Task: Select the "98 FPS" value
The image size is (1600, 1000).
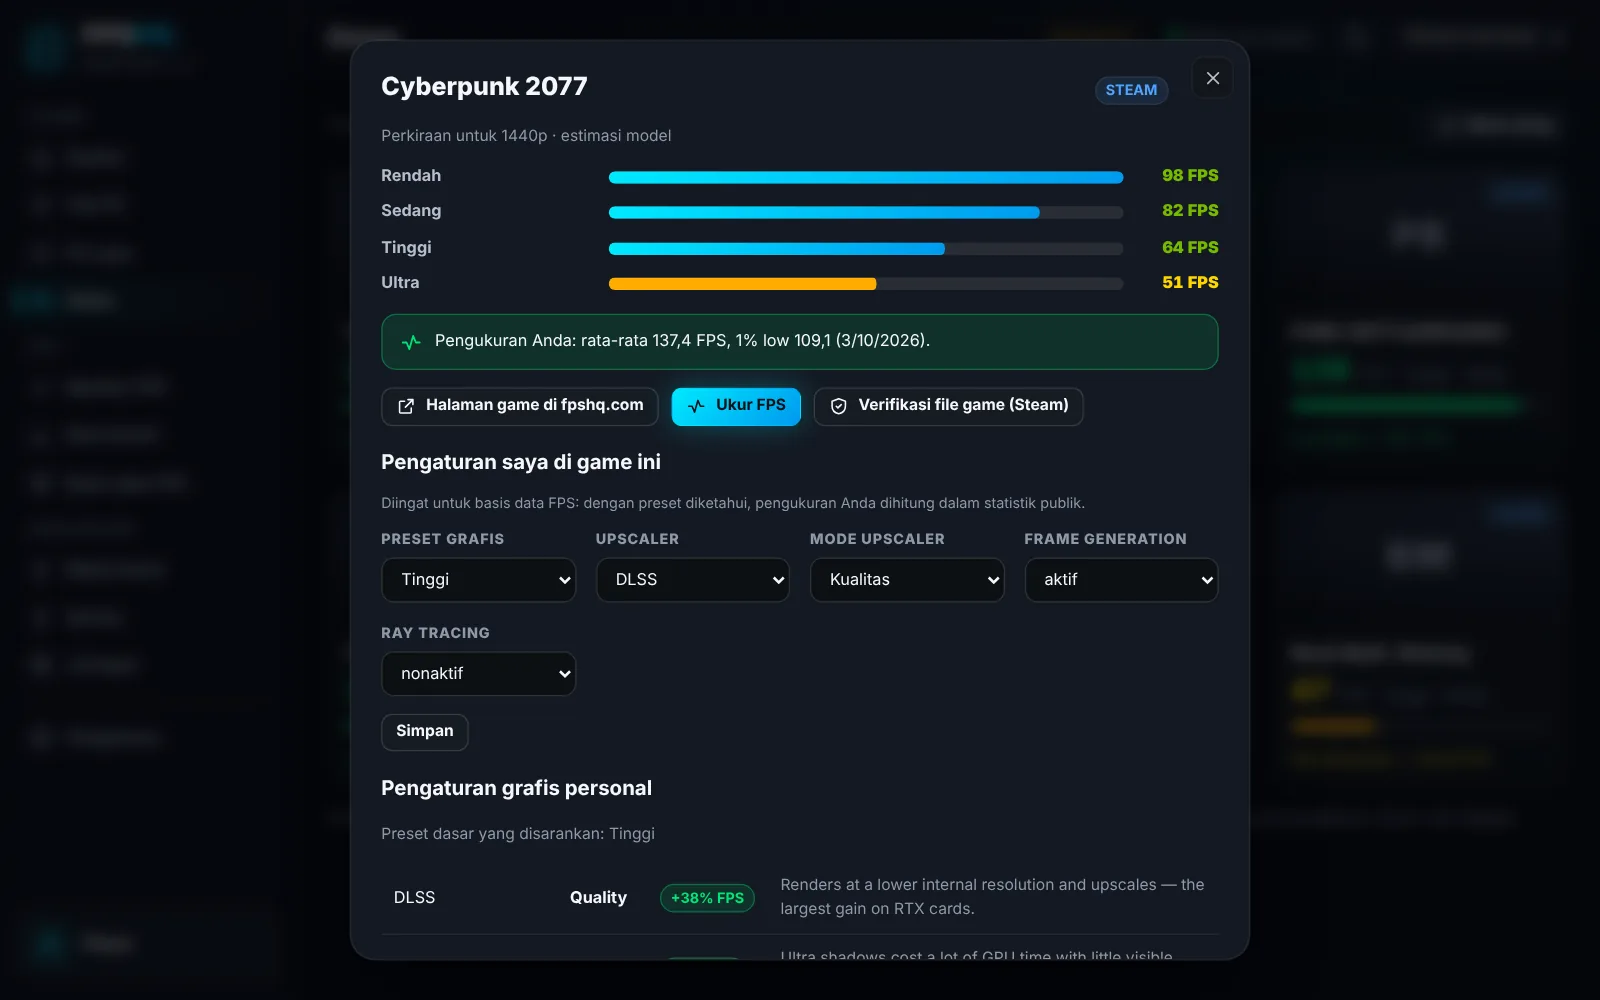Action: [x=1190, y=176]
